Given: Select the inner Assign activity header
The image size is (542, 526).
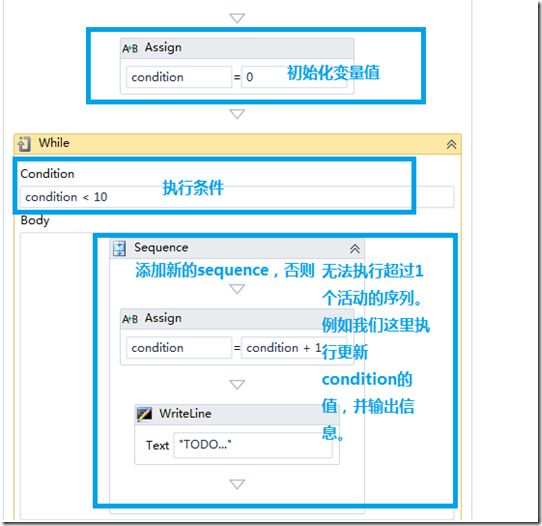Looking at the screenshot, I should click(x=237, y=319).
